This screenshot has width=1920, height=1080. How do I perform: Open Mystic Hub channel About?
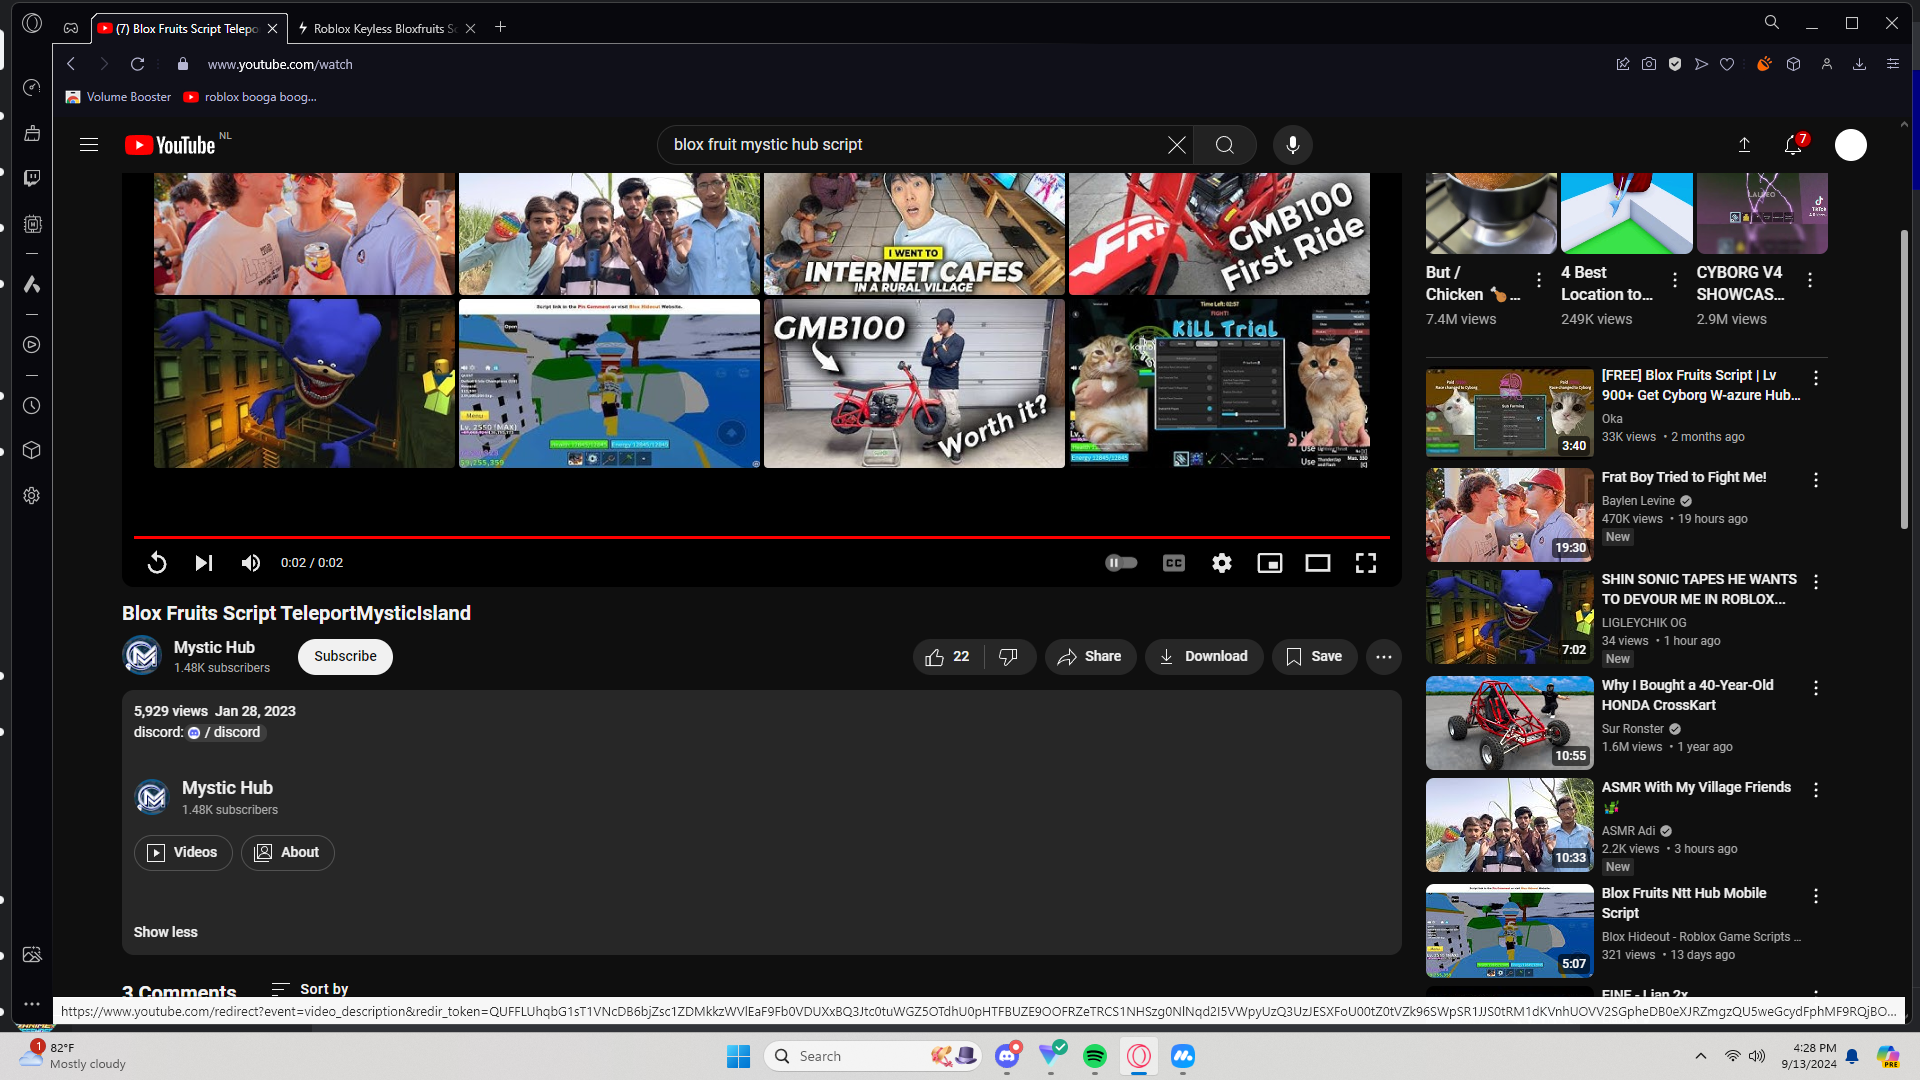pos(287,853)
